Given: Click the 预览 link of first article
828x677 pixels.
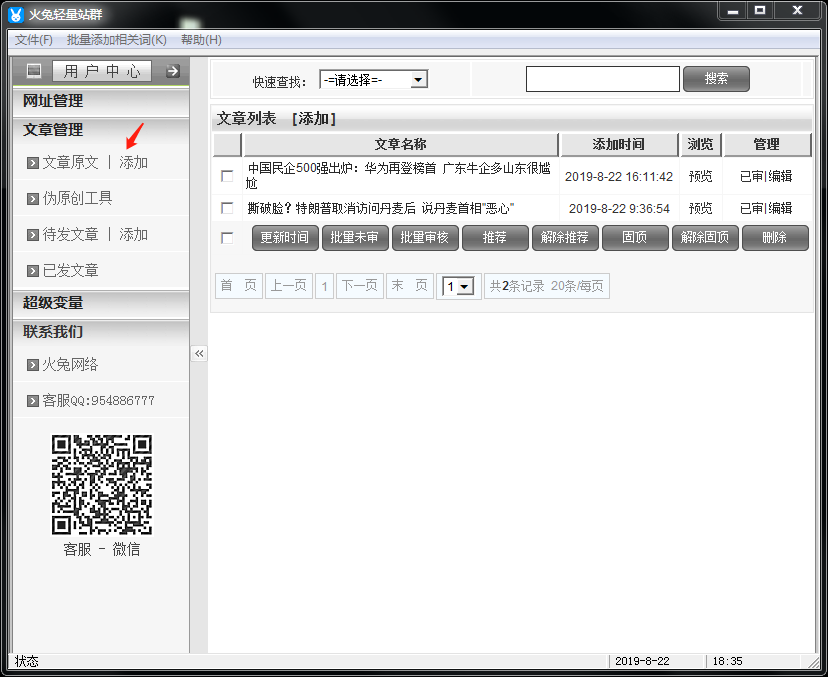Looking at the screenshot, I should (700, 176).
